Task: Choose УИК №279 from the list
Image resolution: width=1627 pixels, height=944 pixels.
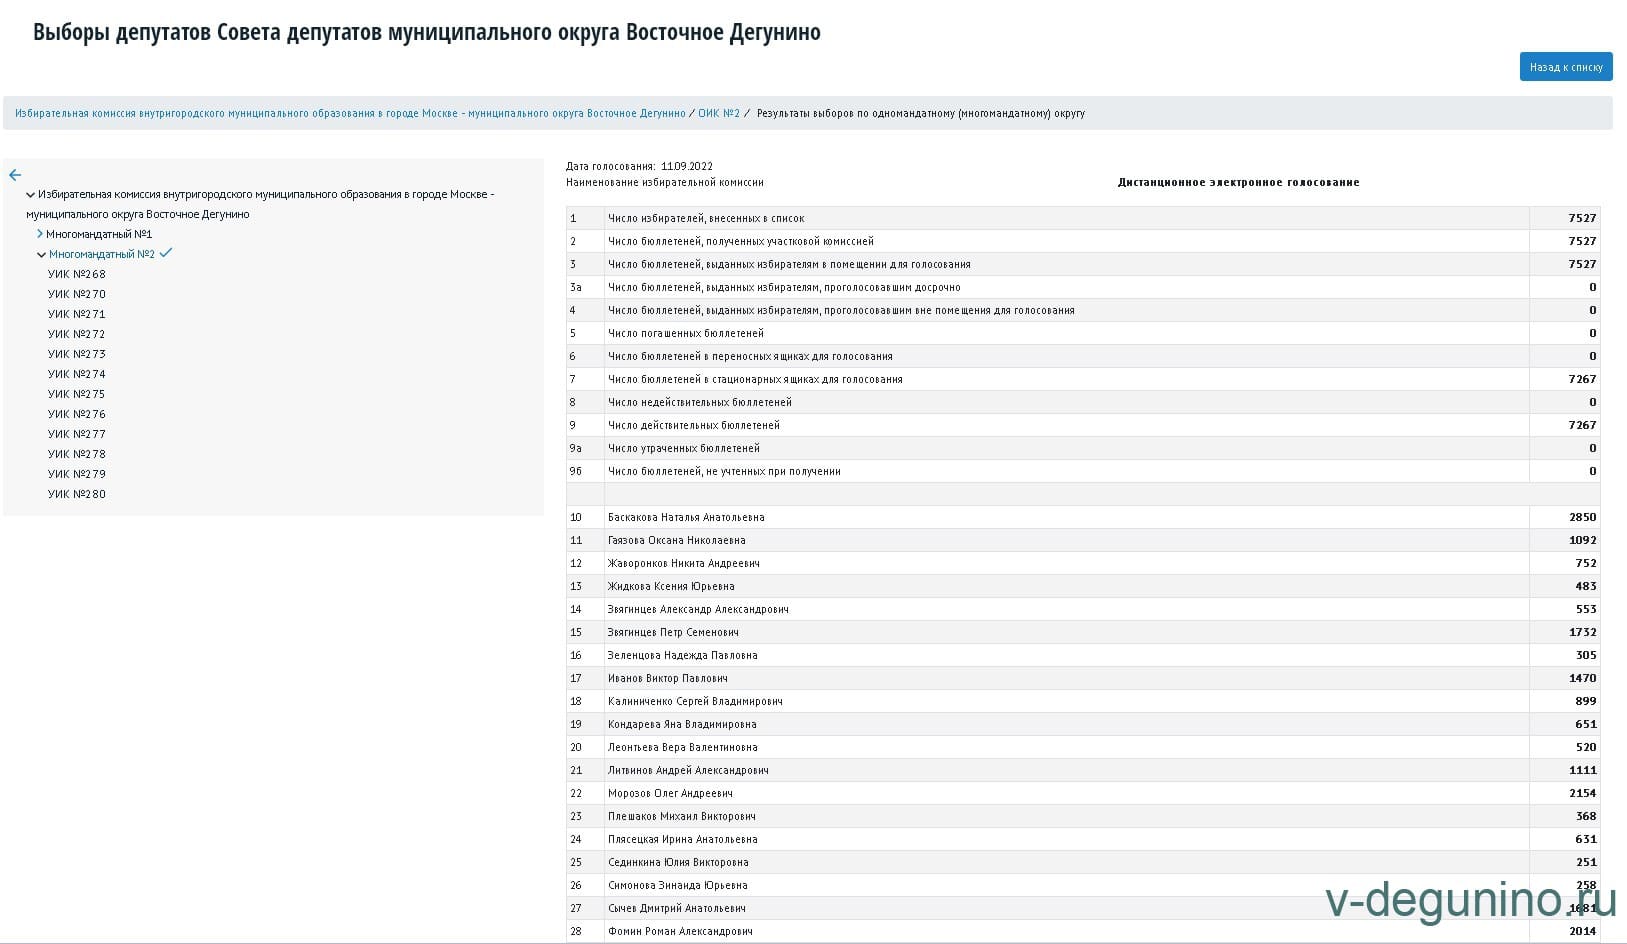Action: click(x=77, y=474)
